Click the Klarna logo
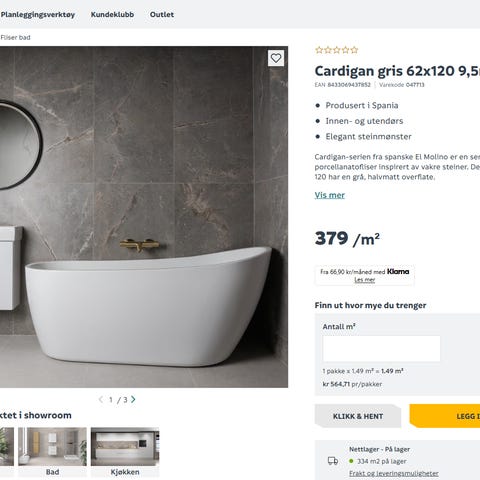Viewport: 480px width, 480px height. click(398, 271)
